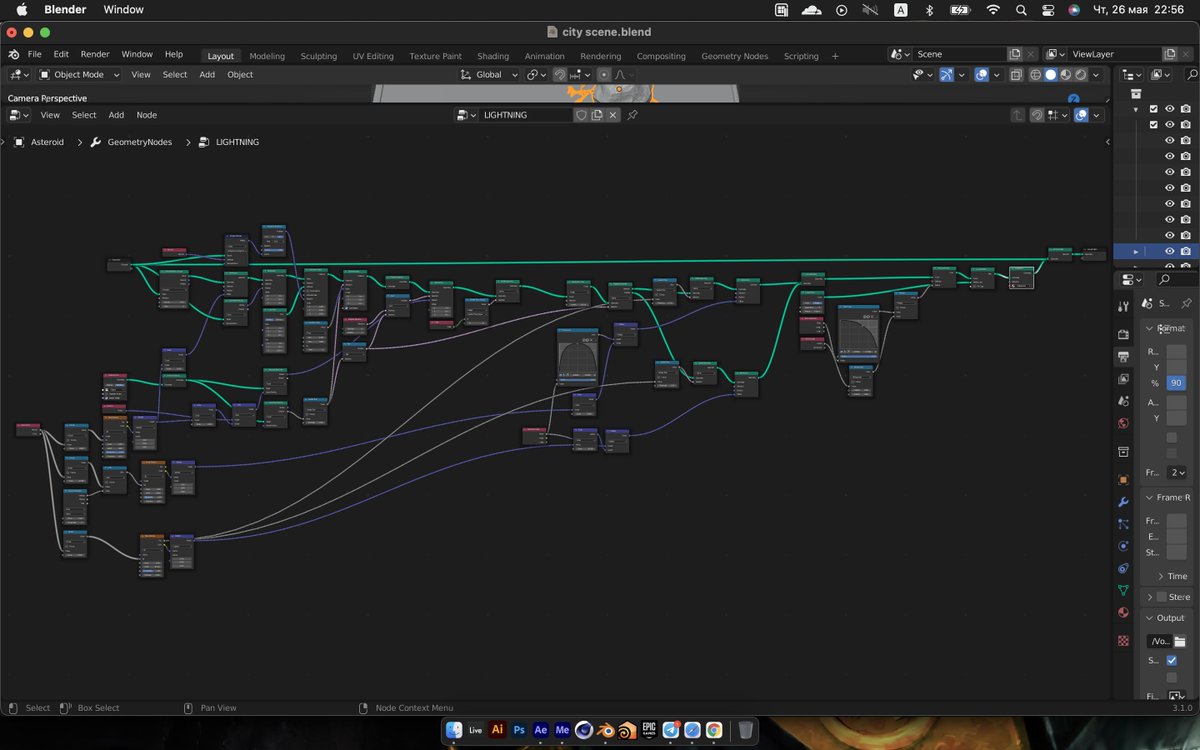Open the Render menu
Image resolution: width=1200 pixels, height=750 pixels.
[x=95, y=55]
